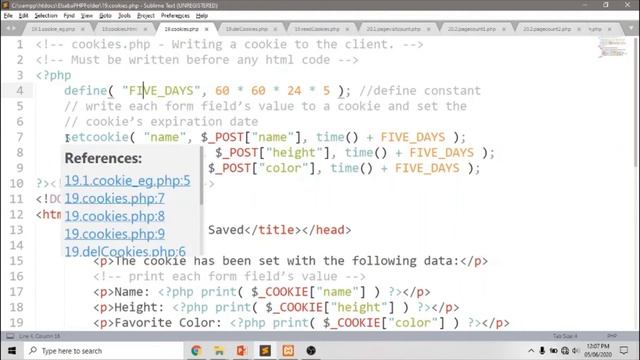640x360 pixels.
Task: Click the "FIVE_DAYS" string in define
Action: pos(161,91)
